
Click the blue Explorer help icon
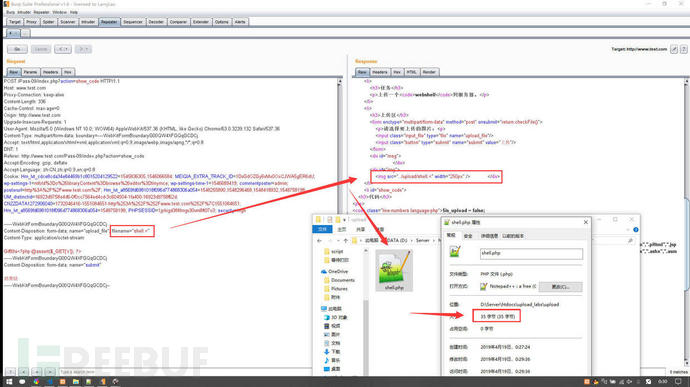(x=635, y=229)
